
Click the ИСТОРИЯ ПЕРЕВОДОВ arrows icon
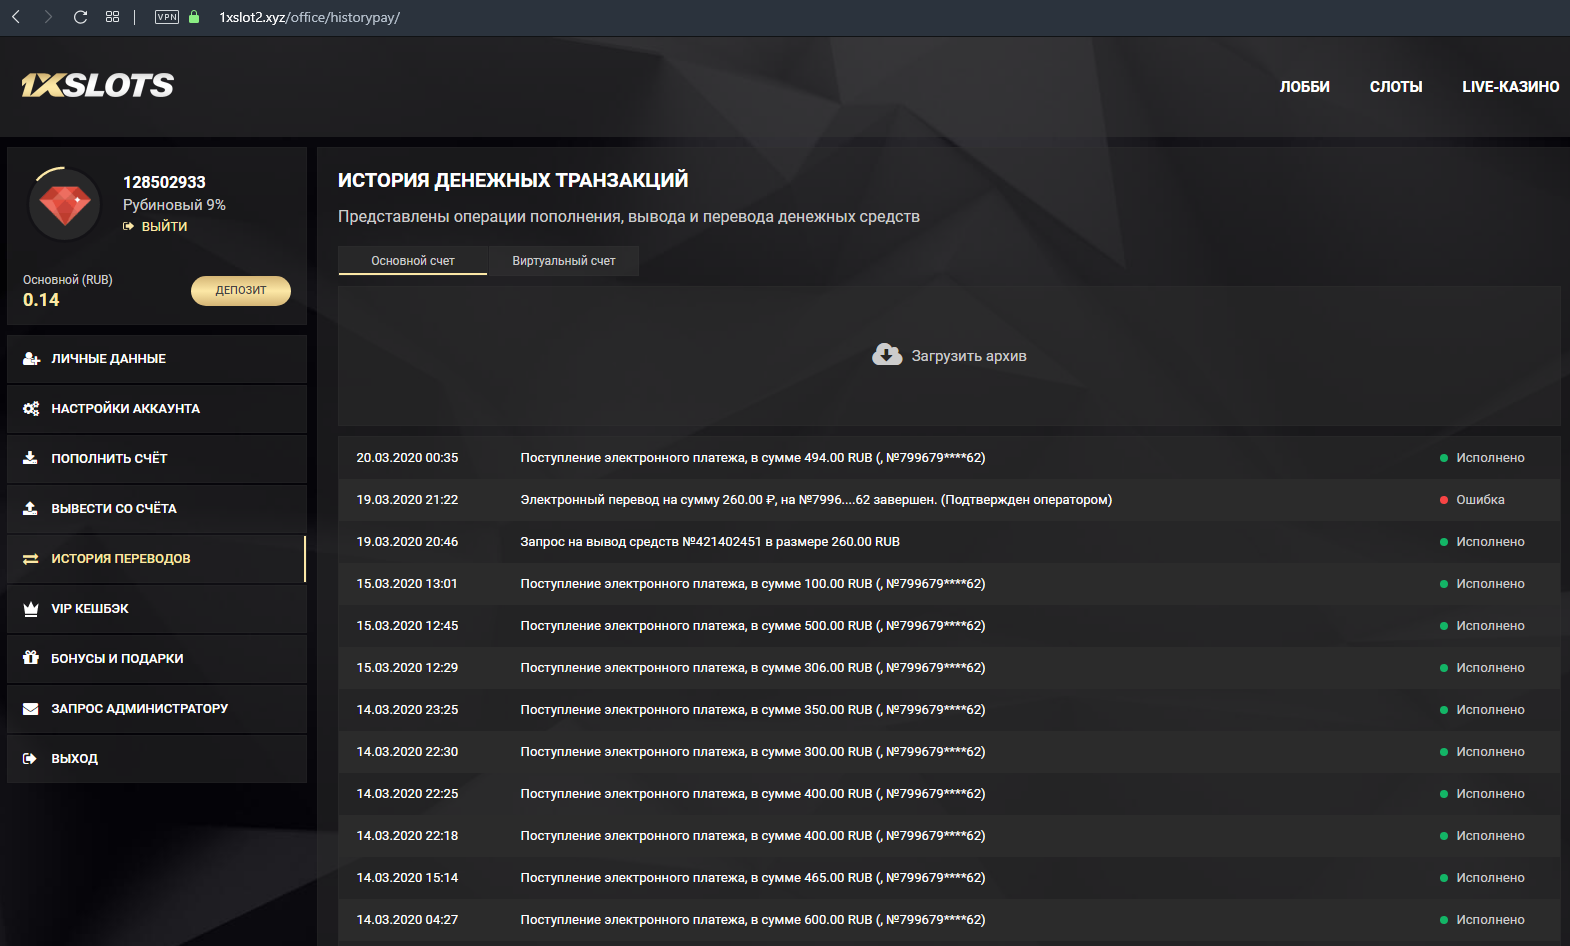coord(30,559)
